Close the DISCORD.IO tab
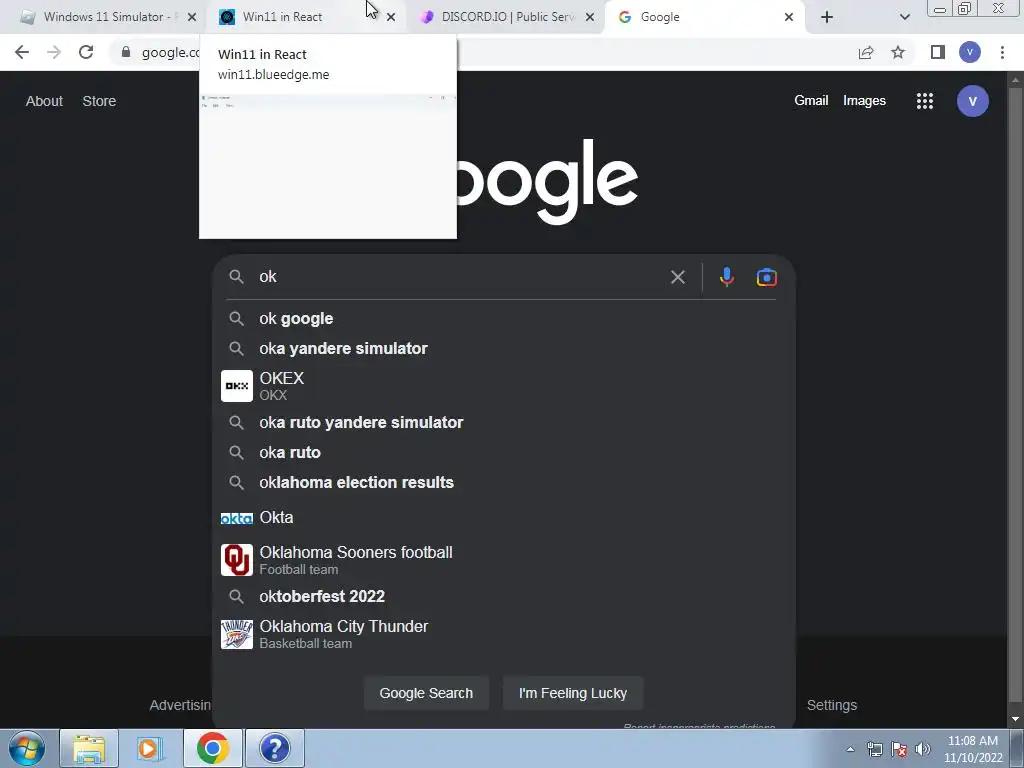This screenshot has height=768, width=1024. (x=590, y=17)
